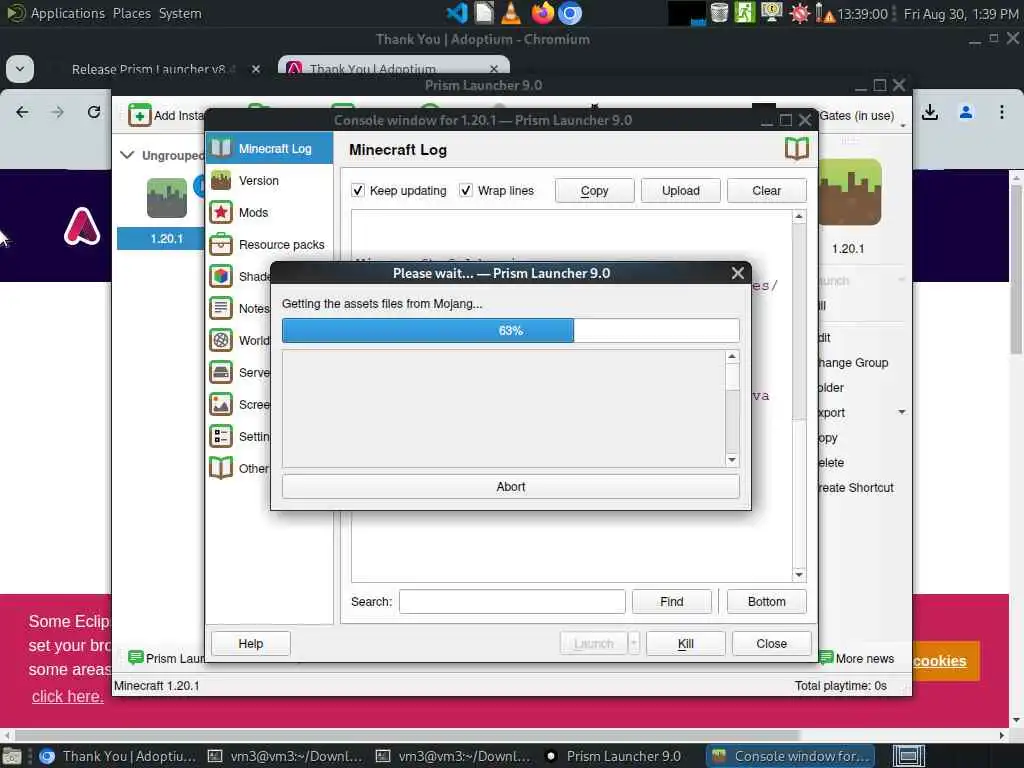This screenshot has width=1024, height=768.
Task: Expand the Export submenu arrow
Action: pos(902,412)
